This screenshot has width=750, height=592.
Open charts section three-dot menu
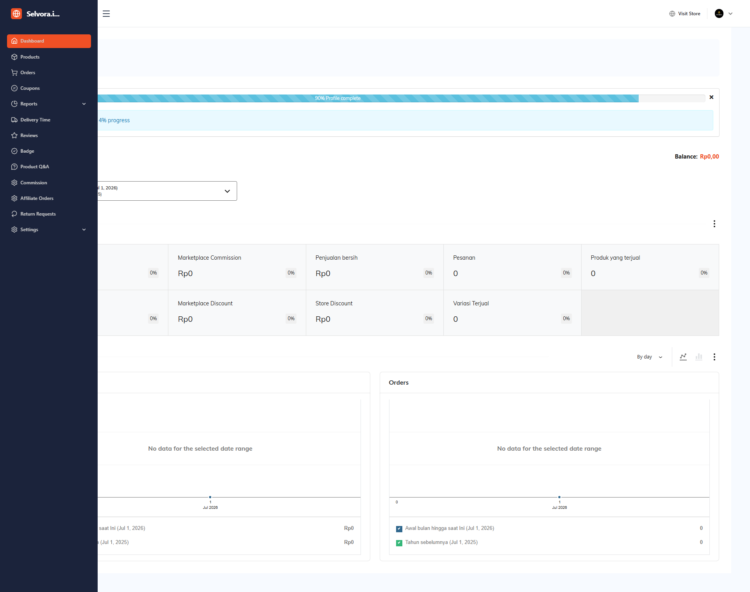coord(714,357)
